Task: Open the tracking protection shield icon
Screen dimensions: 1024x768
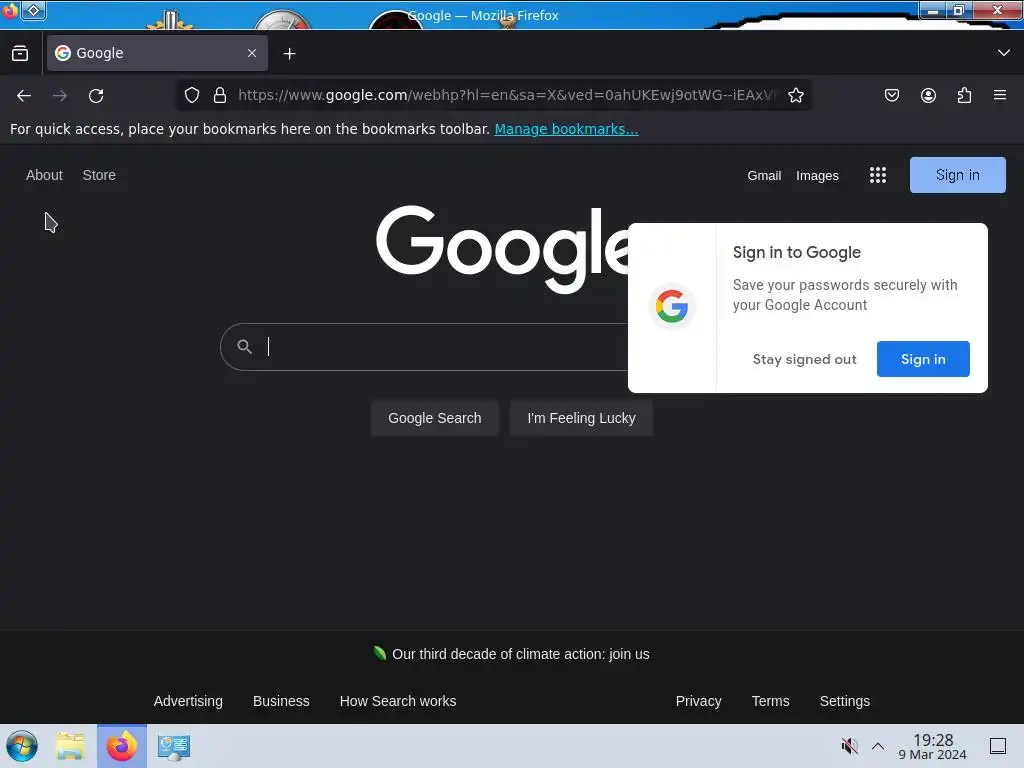Action: click(192, 95)
